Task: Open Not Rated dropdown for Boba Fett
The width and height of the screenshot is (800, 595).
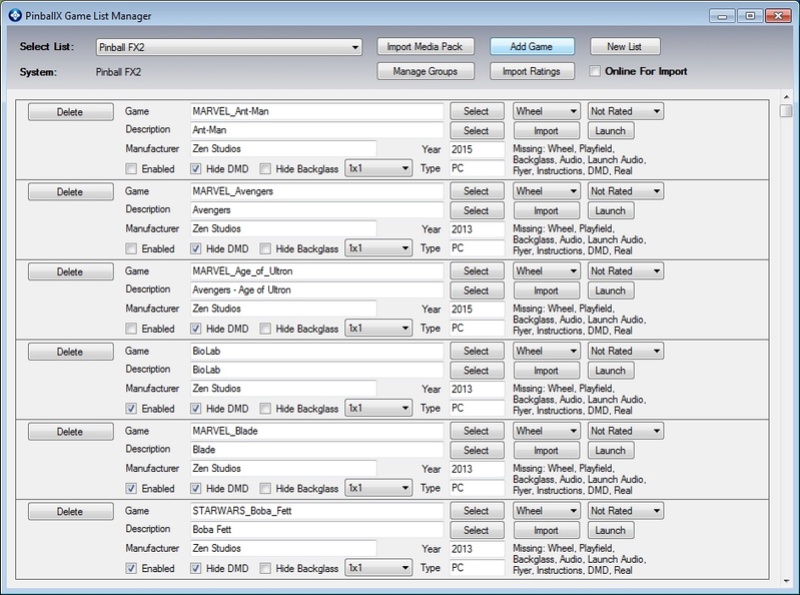Action: pyautogui.click(x=626, y=511)
